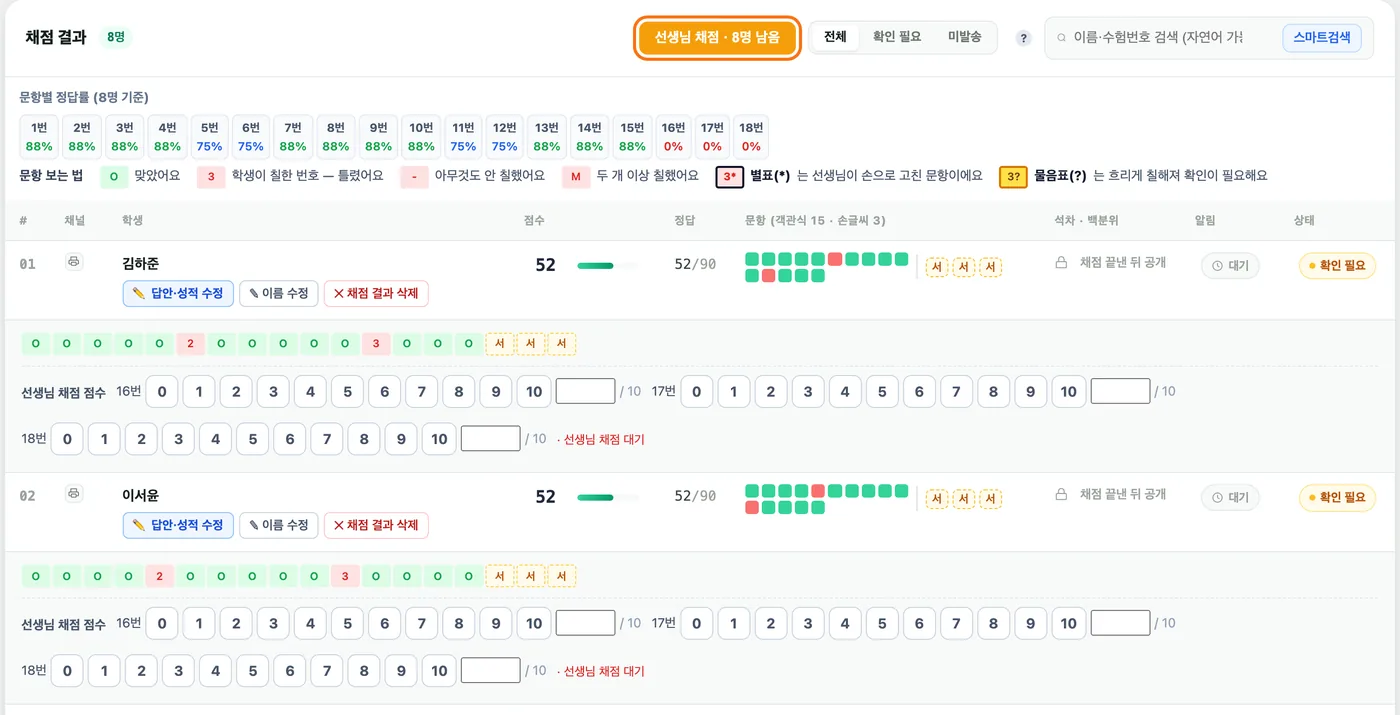Click 채점 결과 삭제 for 김하준
Screen dimensions: 1400x715
(376, 293)
